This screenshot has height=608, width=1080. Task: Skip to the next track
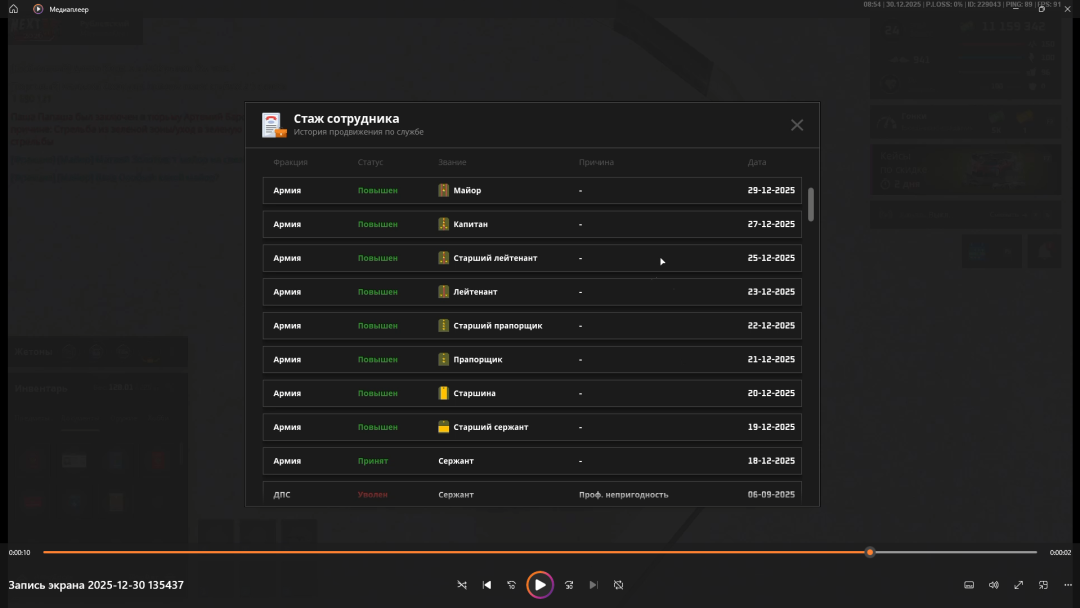pos(594,585)
